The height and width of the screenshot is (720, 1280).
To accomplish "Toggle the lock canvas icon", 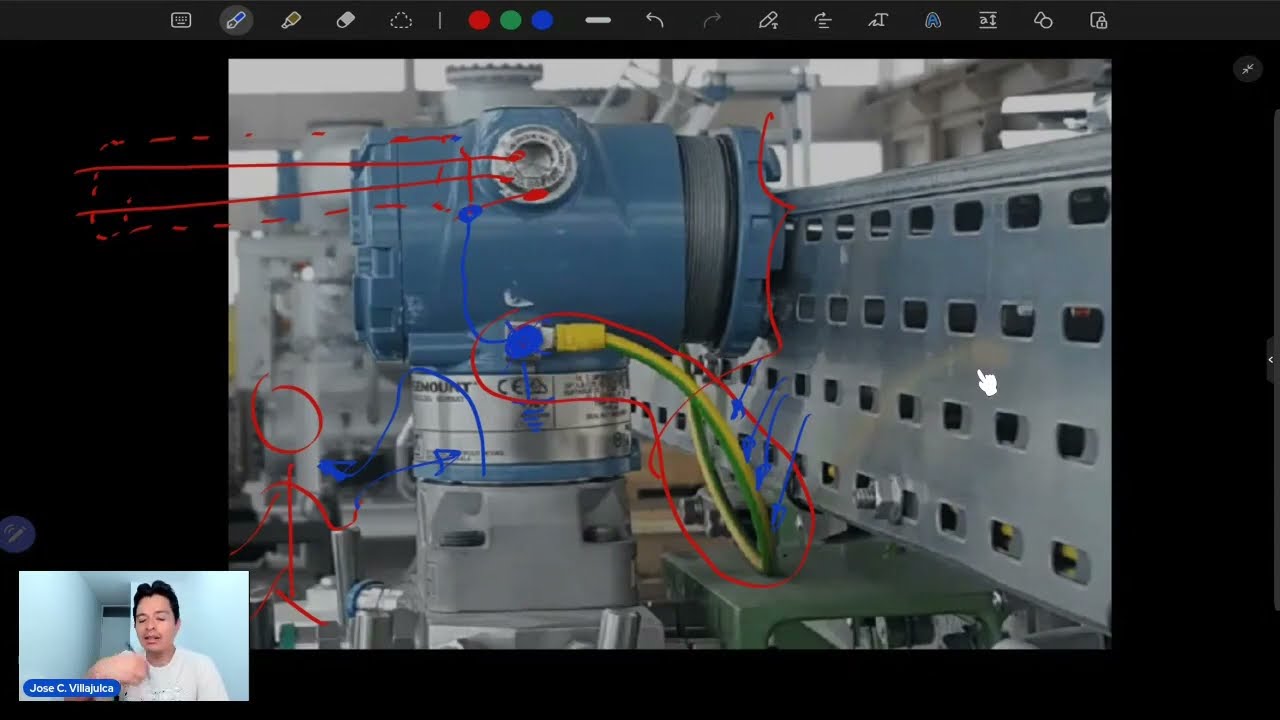I will pos(1099,20).
